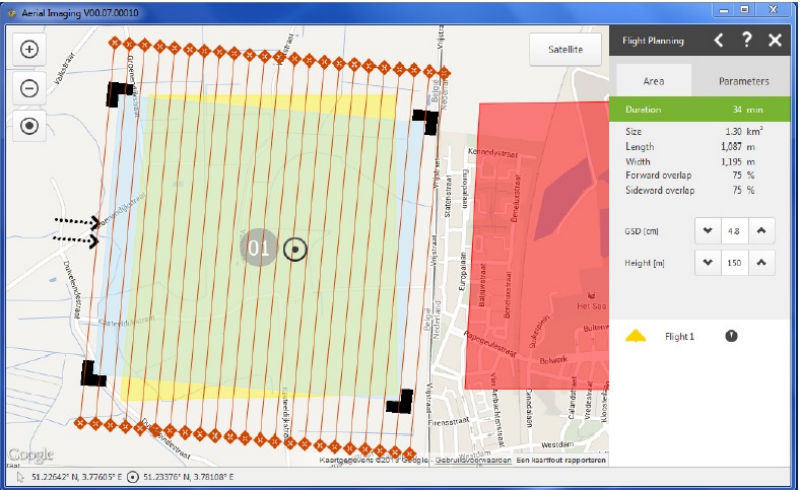Viewport: 800px width, 490px height.
Task: Open help via the question mark icon
Action: 746,40
